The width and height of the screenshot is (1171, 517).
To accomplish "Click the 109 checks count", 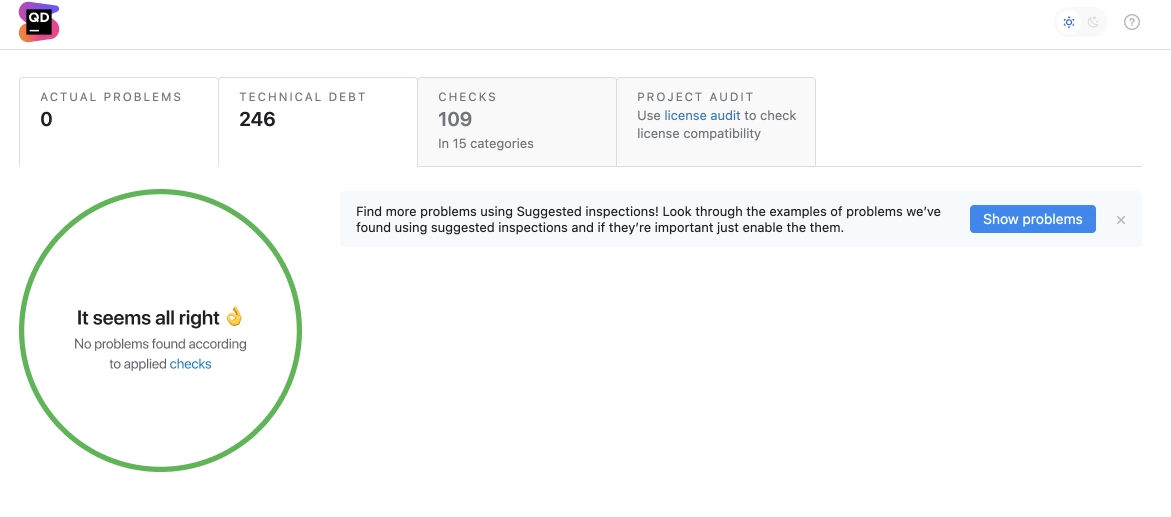I will click(x=455, y=120).
